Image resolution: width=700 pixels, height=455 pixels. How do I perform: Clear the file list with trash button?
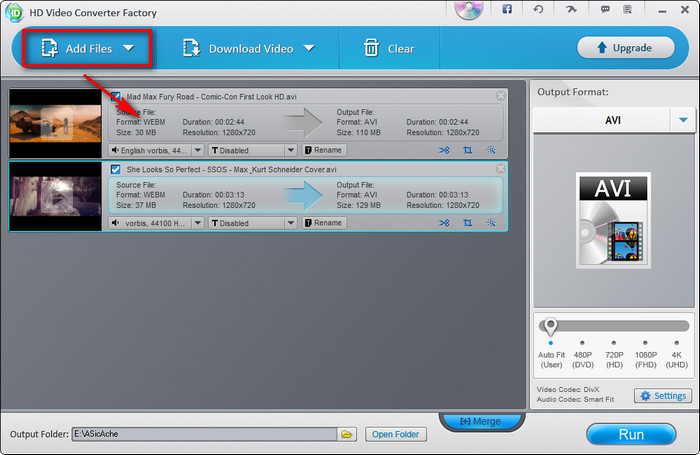click(389, 48)
